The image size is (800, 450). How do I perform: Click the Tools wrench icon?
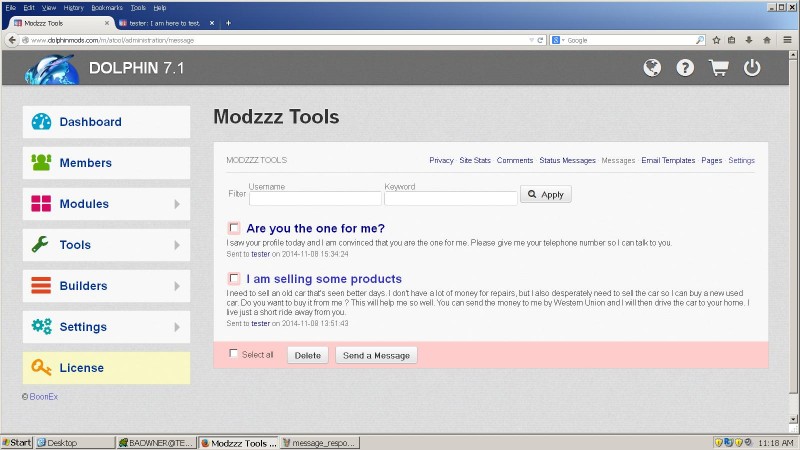[40, 244]
